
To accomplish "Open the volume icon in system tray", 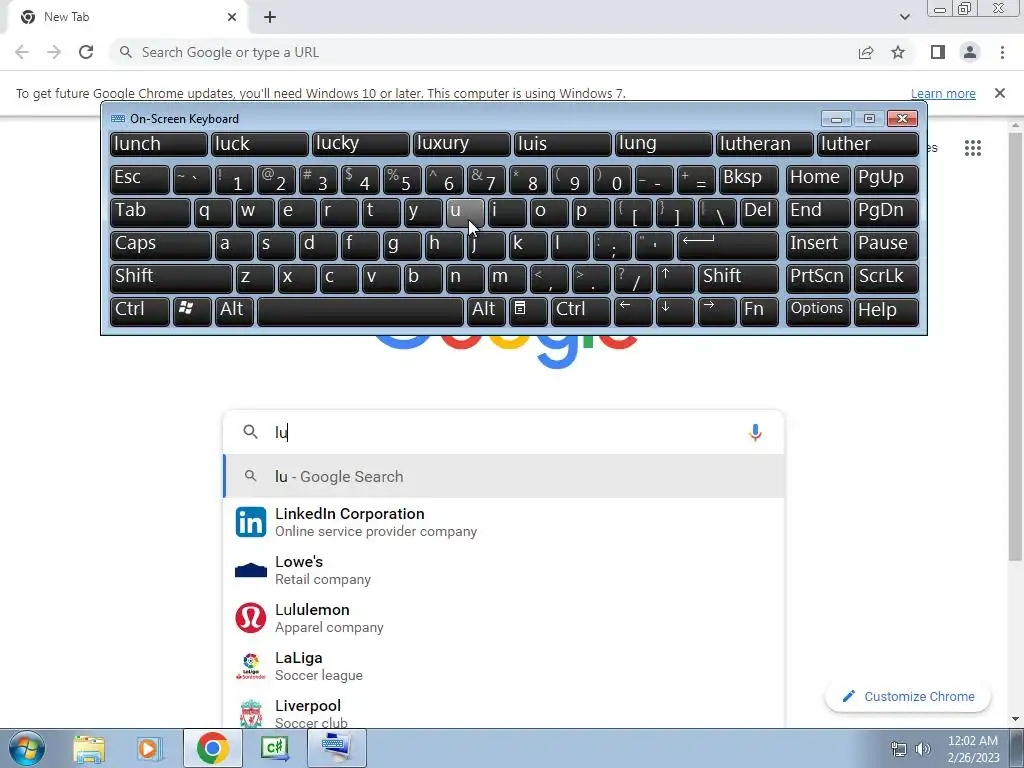I will (x=923, y=749).
